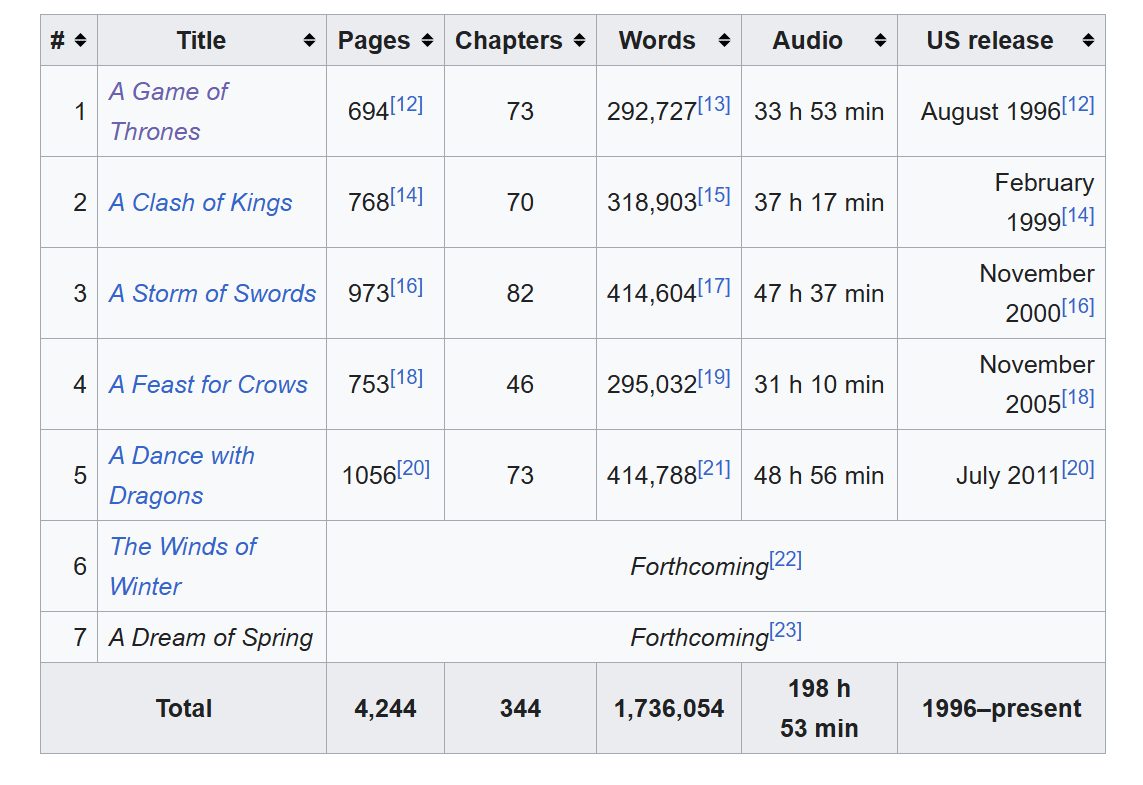The image size is (1143, 785).
Task: Sort by Pages column arrows
Action: (427, 41)
